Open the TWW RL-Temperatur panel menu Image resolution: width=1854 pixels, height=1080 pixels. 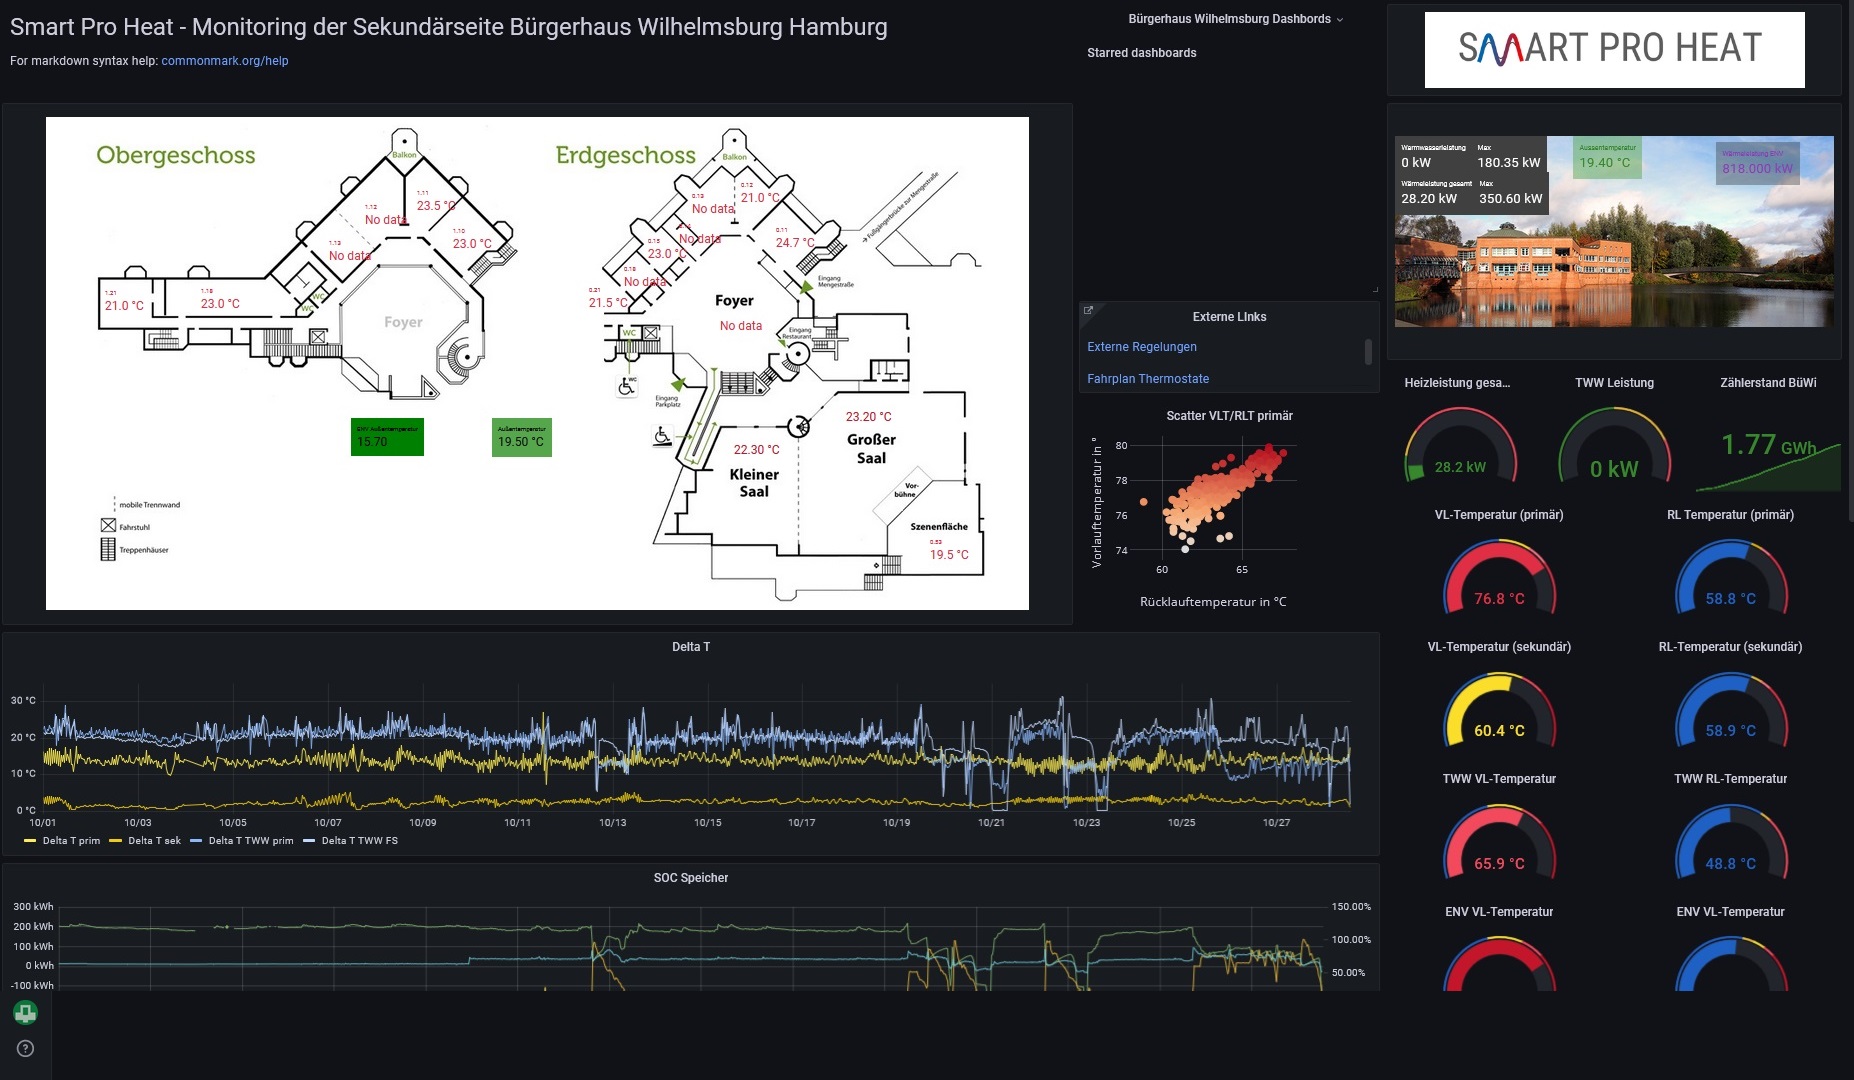[x=1730, y=779]
